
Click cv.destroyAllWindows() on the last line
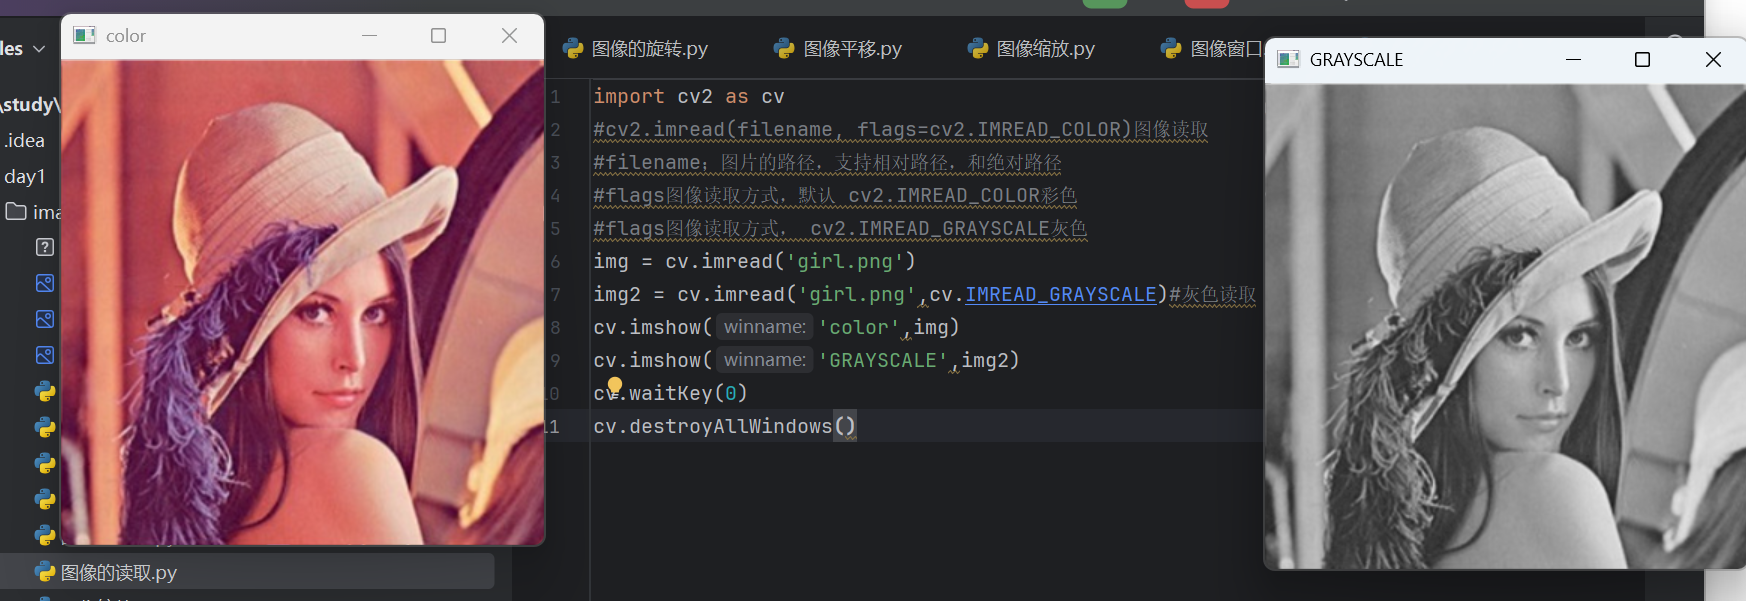pos(725,426)
